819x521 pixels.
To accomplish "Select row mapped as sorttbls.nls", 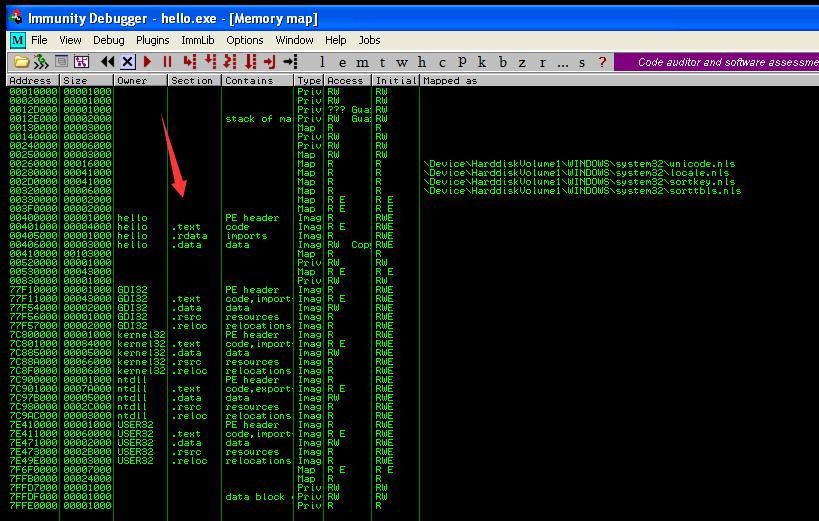I will tap(413, 191).
